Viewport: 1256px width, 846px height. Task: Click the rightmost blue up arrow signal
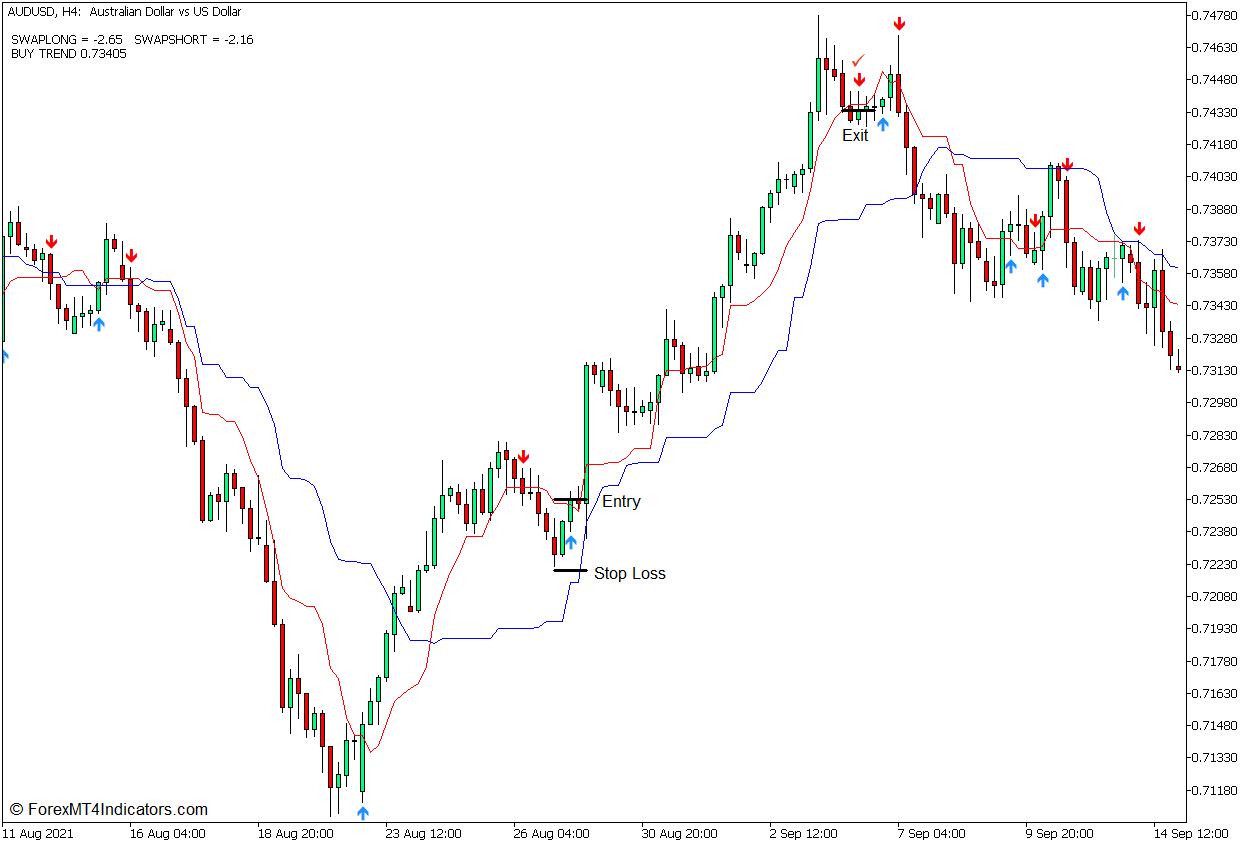point(1123,293)
